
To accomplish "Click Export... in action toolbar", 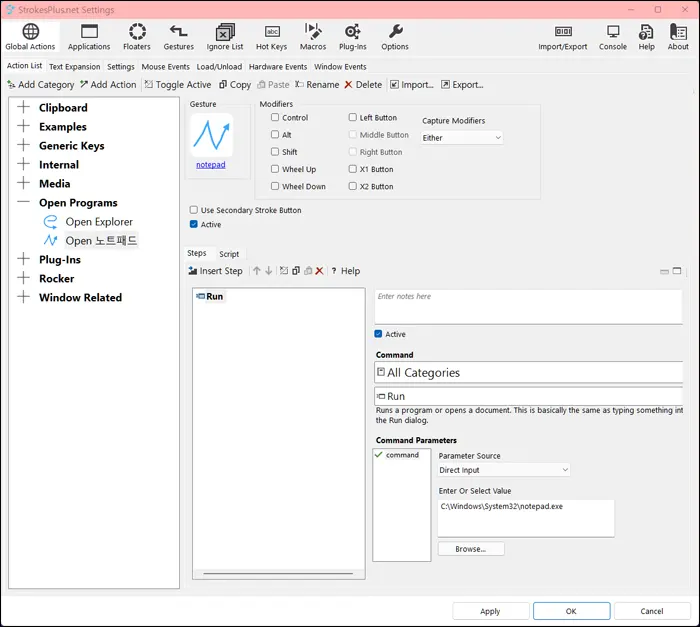I will pyautogui.click(x=462, y=84).
